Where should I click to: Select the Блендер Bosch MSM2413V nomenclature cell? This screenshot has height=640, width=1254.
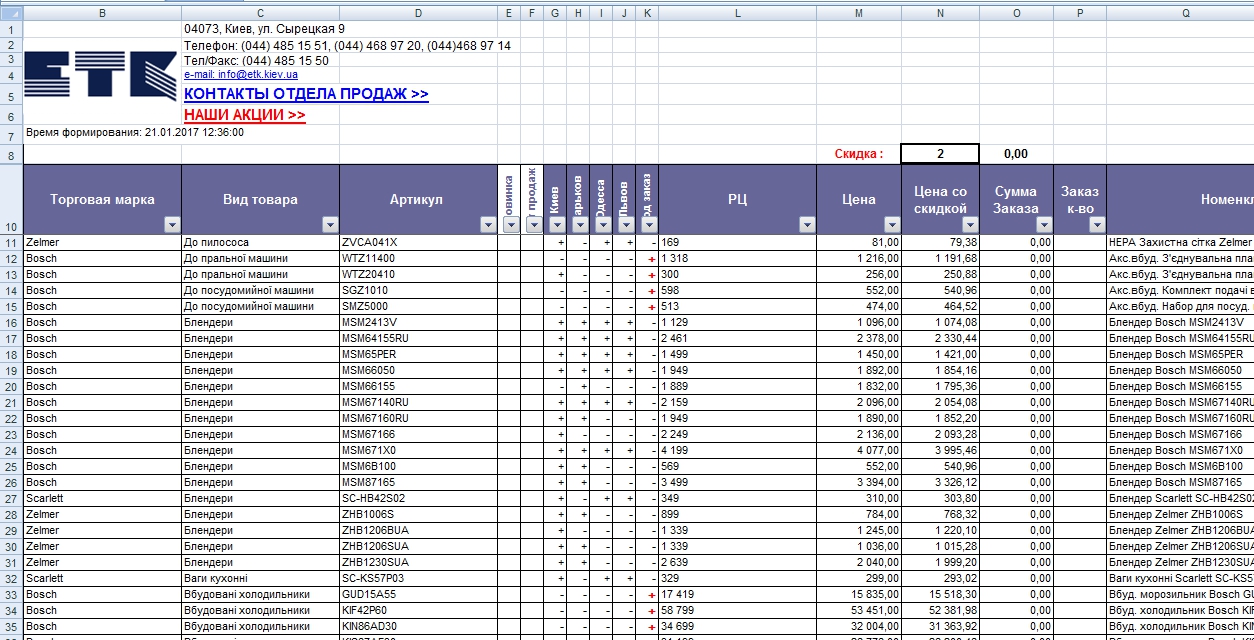click(1181, 322)
